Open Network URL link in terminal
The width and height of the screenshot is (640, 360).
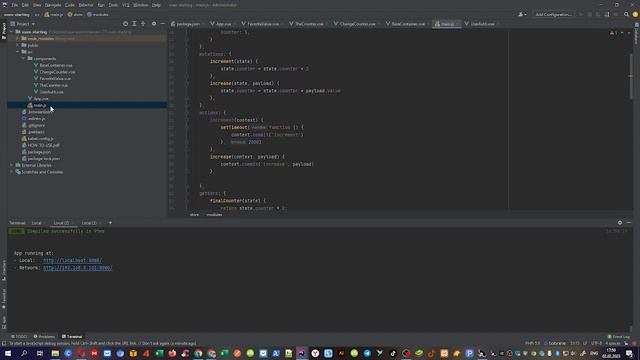(78, 268)
